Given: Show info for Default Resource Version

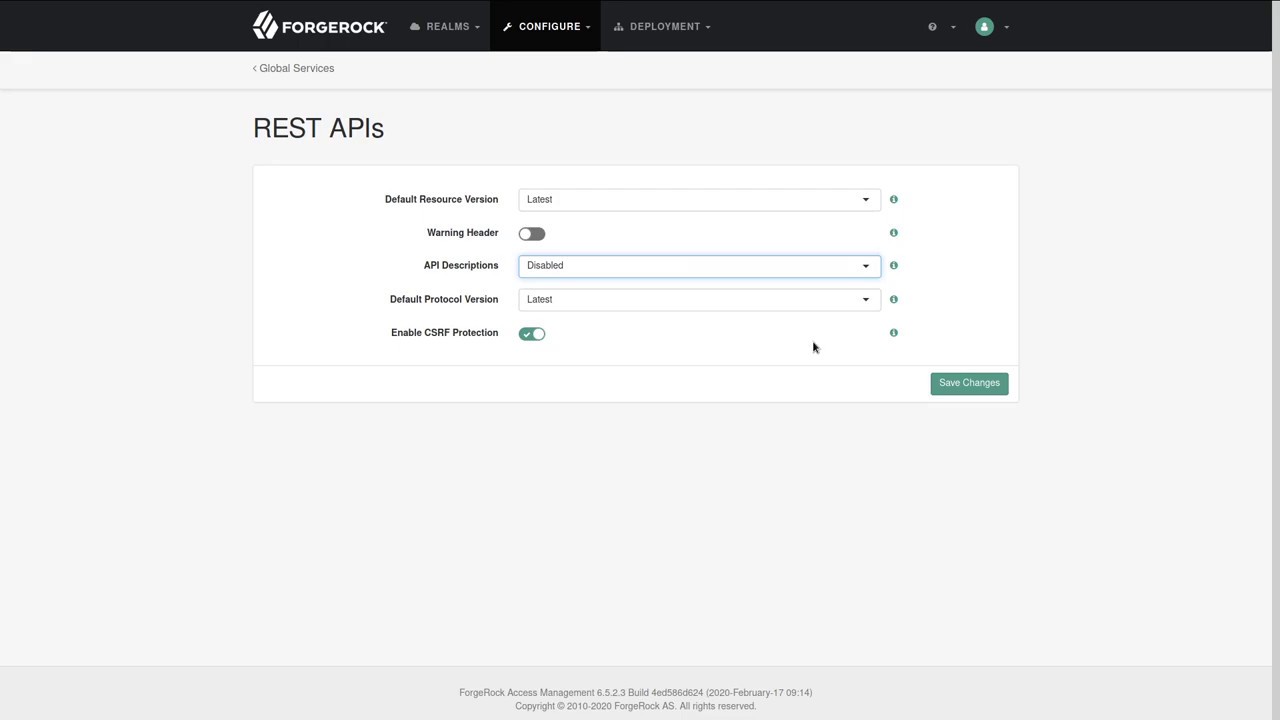Looking at the screenshot, I should tap(894, 199).
